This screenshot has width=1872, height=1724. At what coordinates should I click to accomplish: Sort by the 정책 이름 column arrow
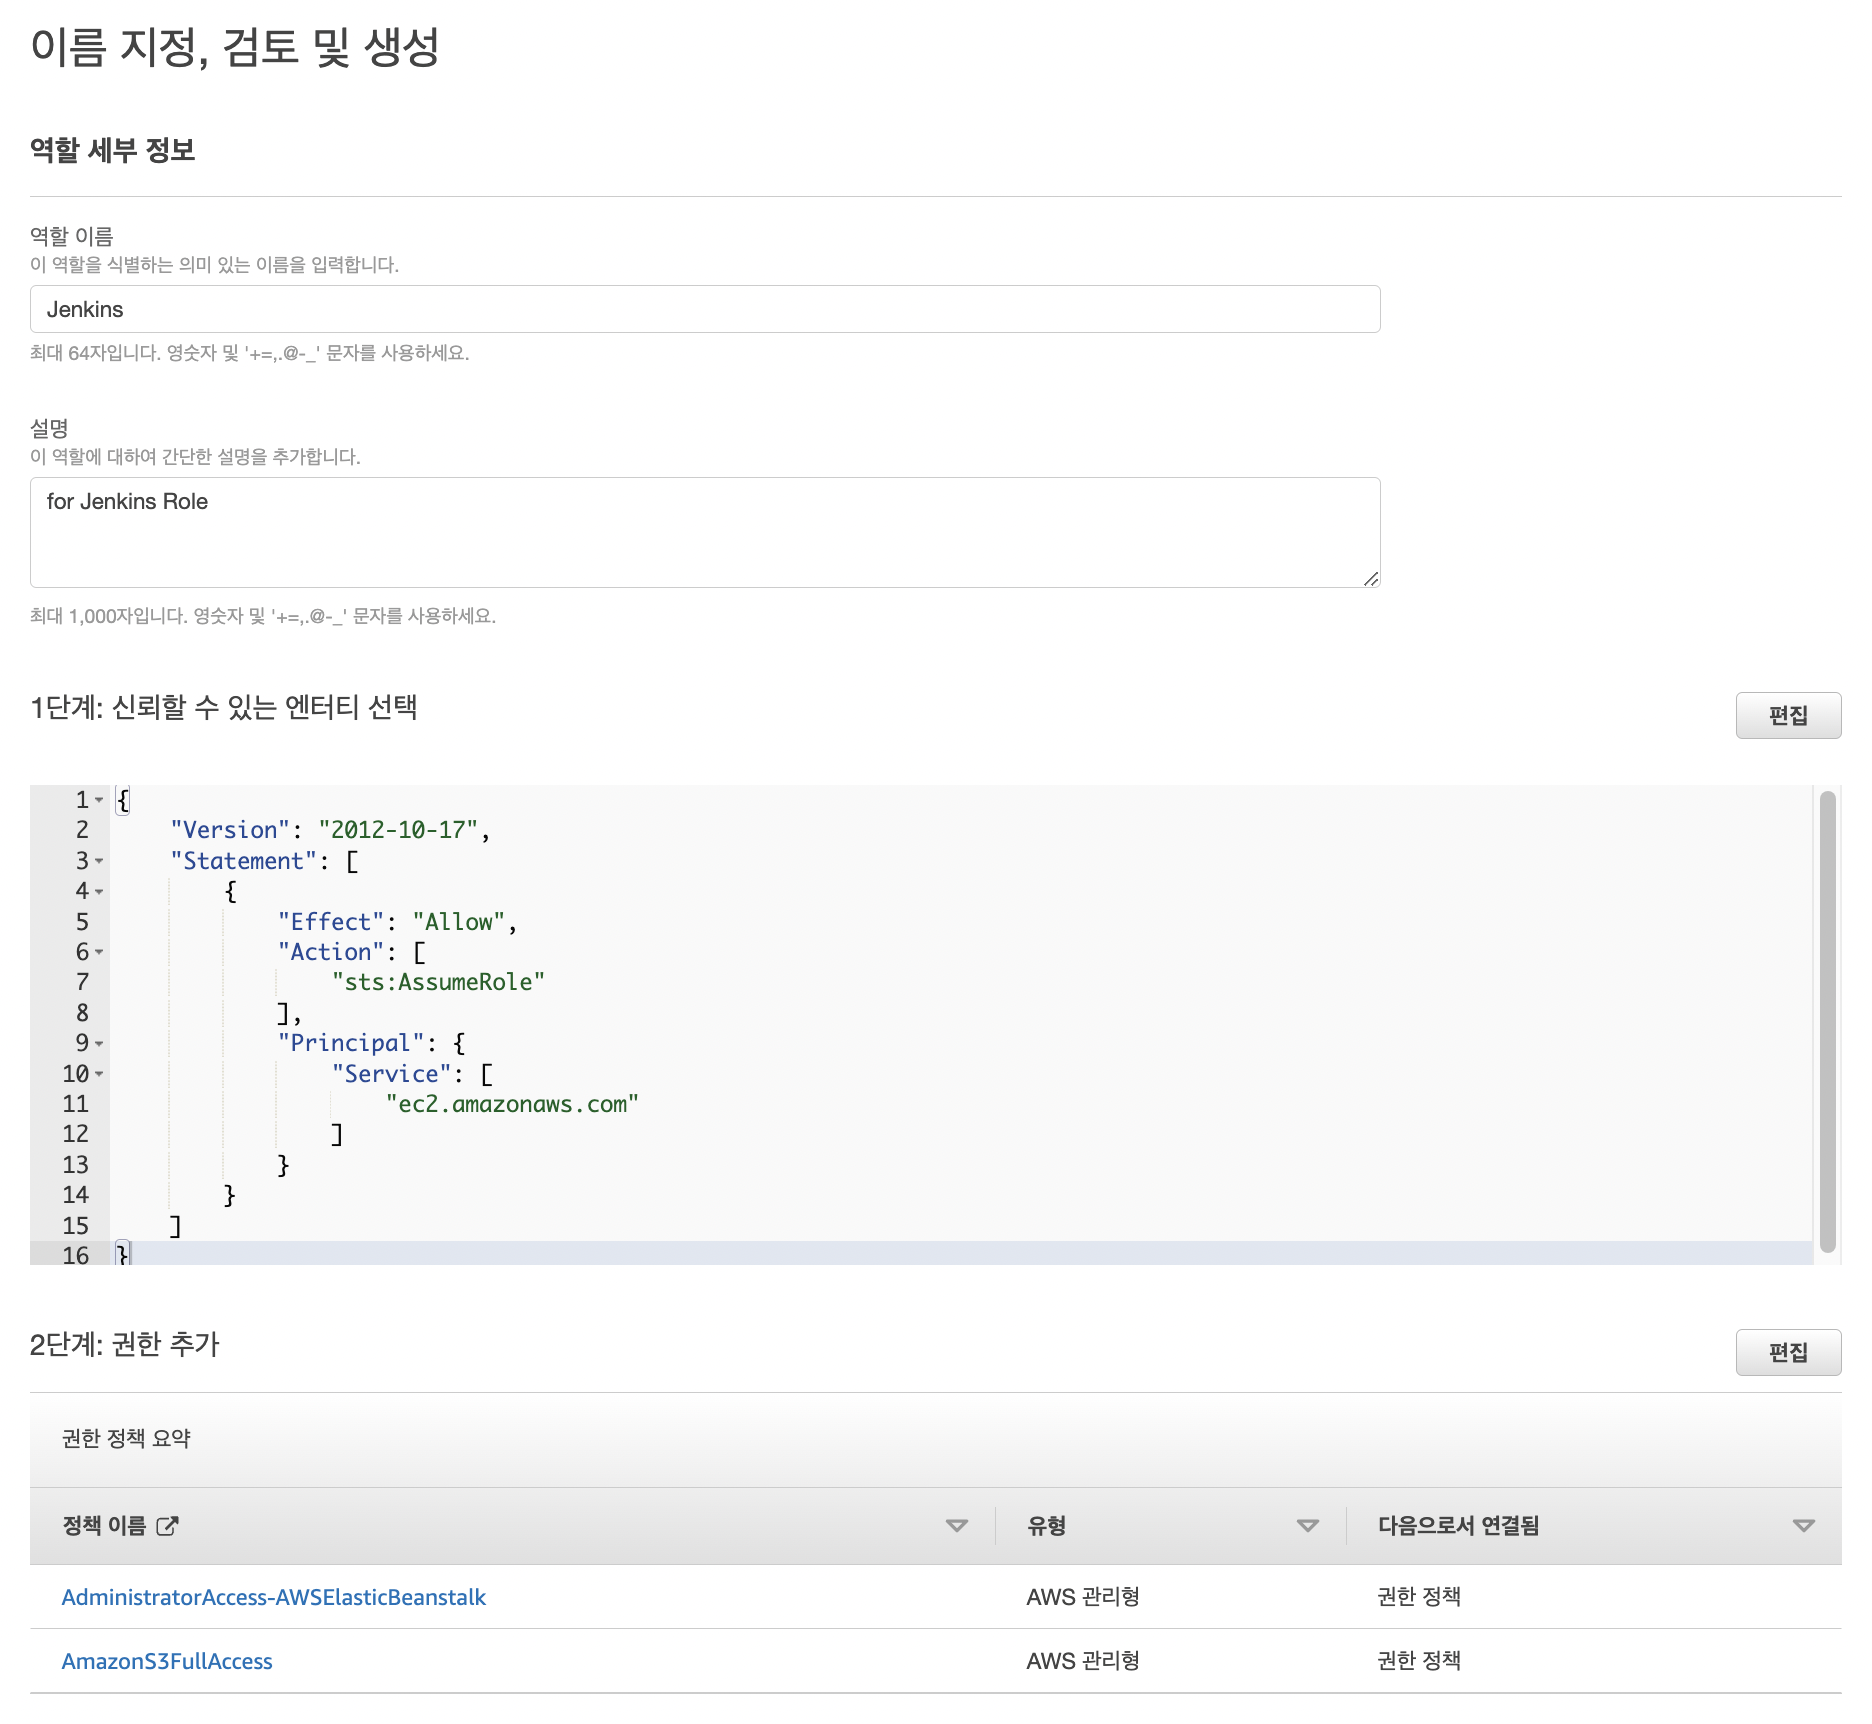[957, 1526]
